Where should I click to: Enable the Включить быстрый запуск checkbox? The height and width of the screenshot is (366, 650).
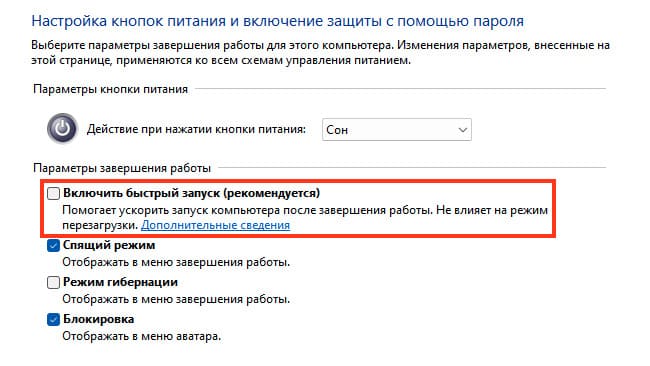[53, 193]
